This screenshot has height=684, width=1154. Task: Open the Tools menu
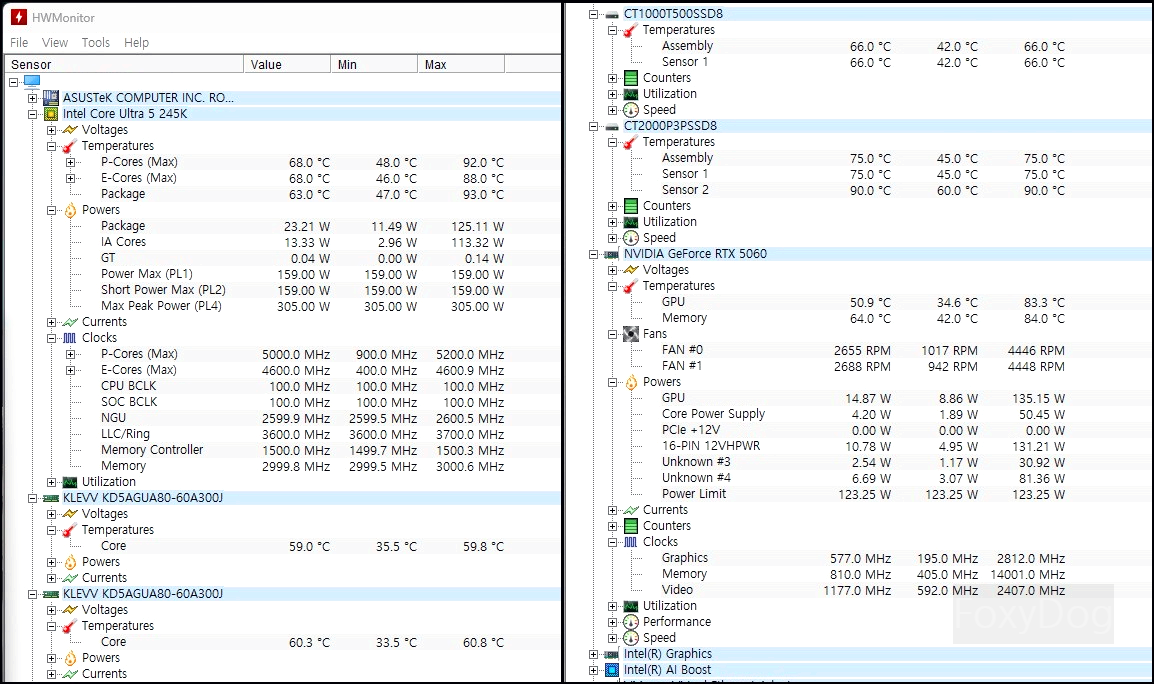coord(96,43)
